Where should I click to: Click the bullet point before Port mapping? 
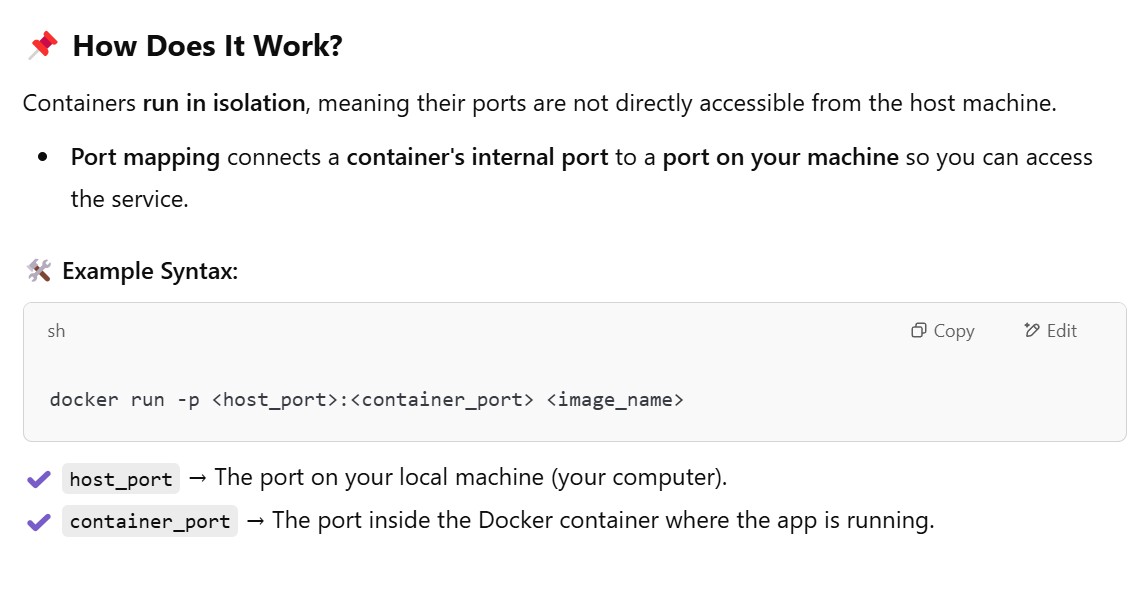coord(43,158)
